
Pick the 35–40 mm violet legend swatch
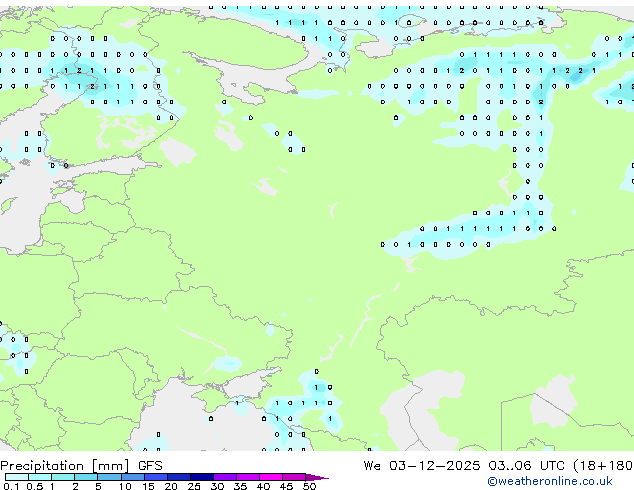pos(248,477)
